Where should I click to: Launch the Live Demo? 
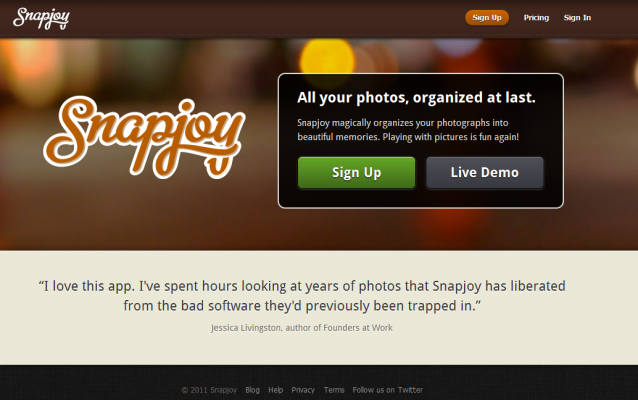click(x=485, y=173)
